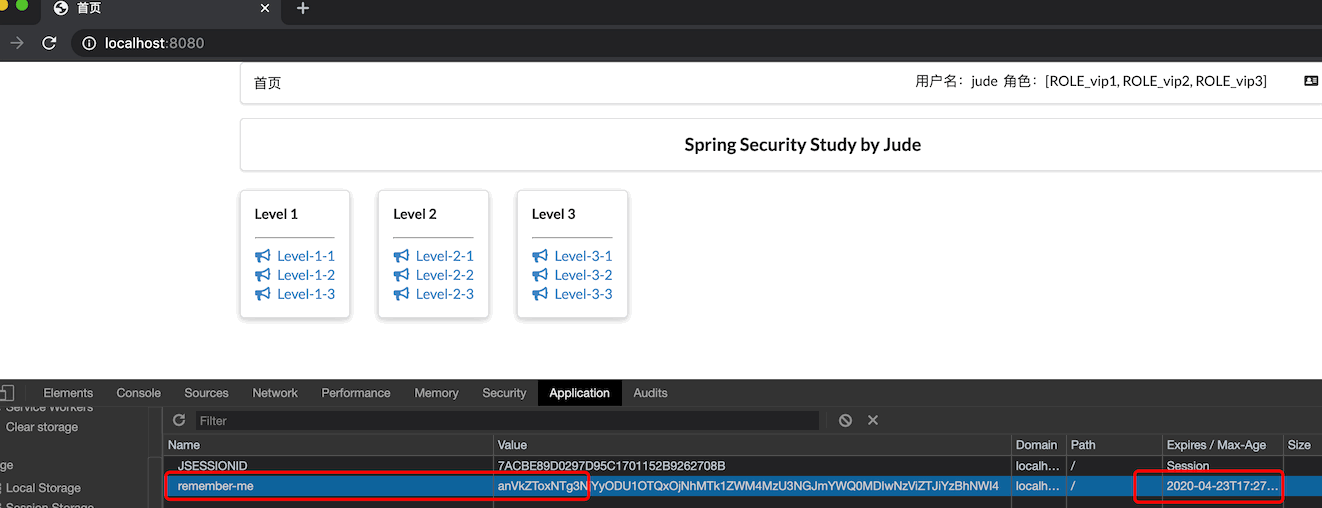Click the 首页 home link
The width and height of the screenshot is (1322, 508).
(268, 83)
